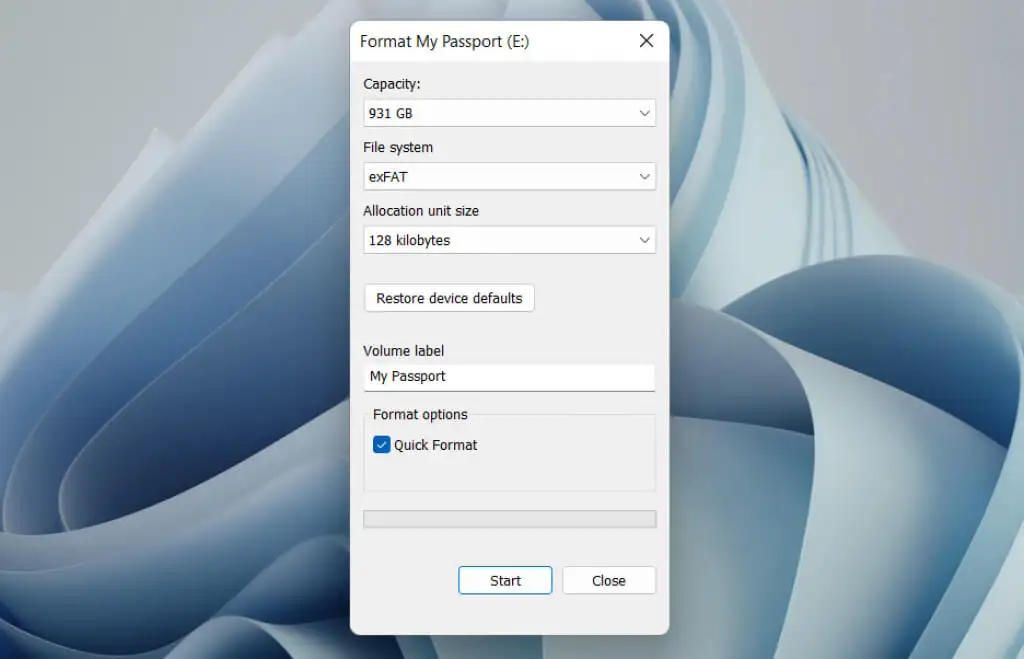Click the "Capacity:" label
Screen dimensions: 1024x659
pyautogui.click(x=392, y=84)
